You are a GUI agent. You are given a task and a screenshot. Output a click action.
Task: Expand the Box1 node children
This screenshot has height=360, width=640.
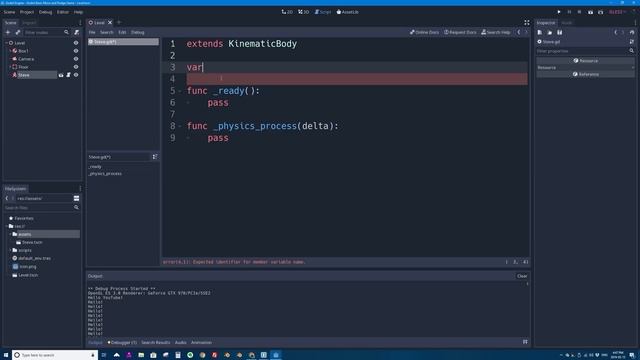10,51
